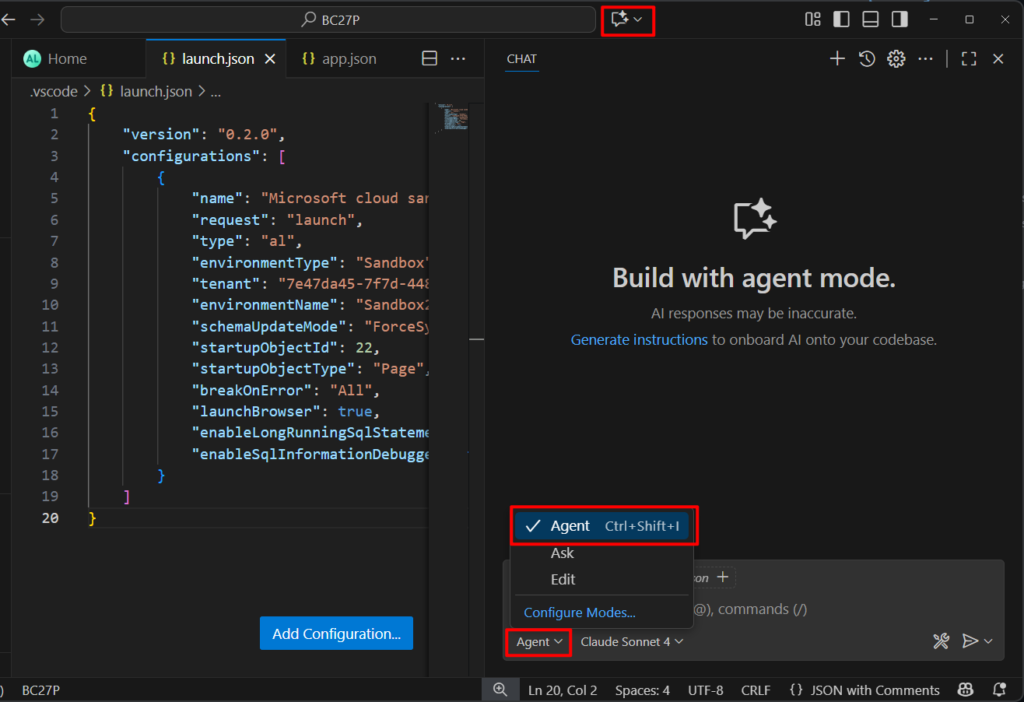Open the Copilot chat icon in title bar
This screenshot has width=1024, height=702.
[620, 19]
